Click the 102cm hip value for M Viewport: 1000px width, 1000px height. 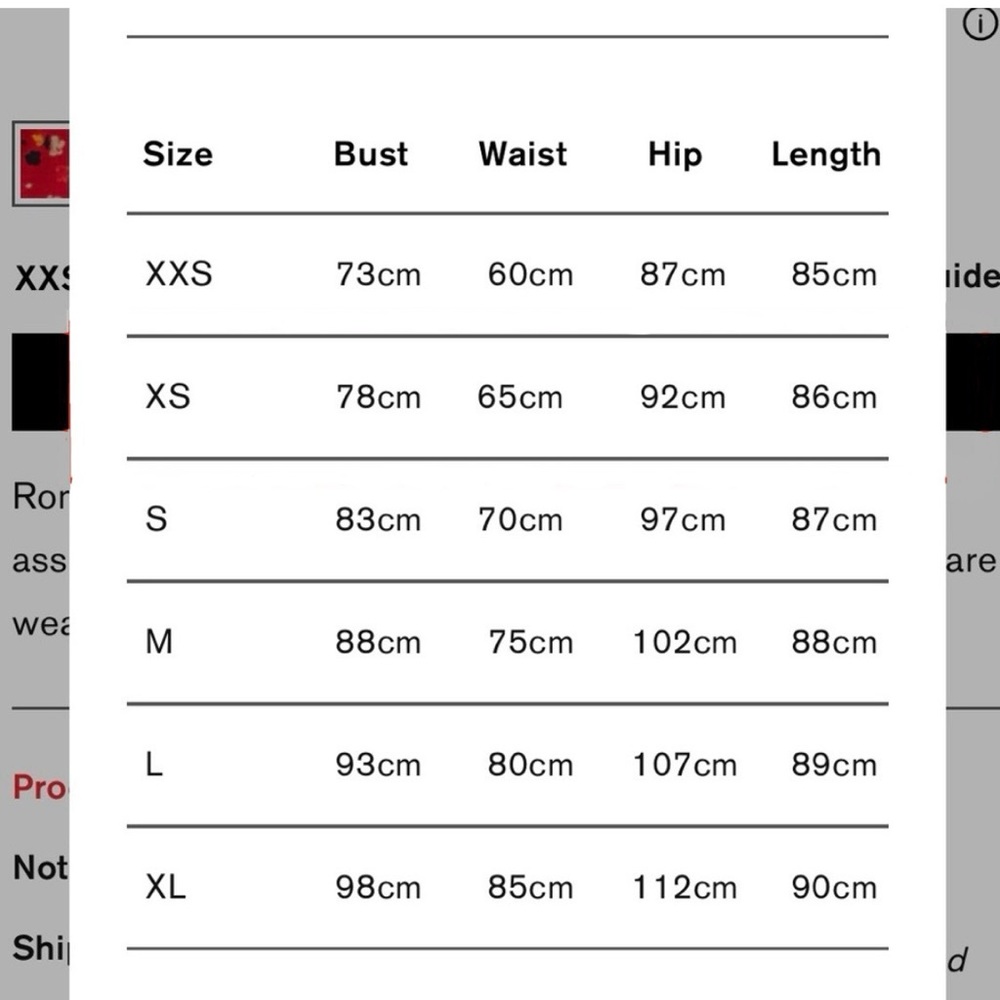(x=684, y=642)
